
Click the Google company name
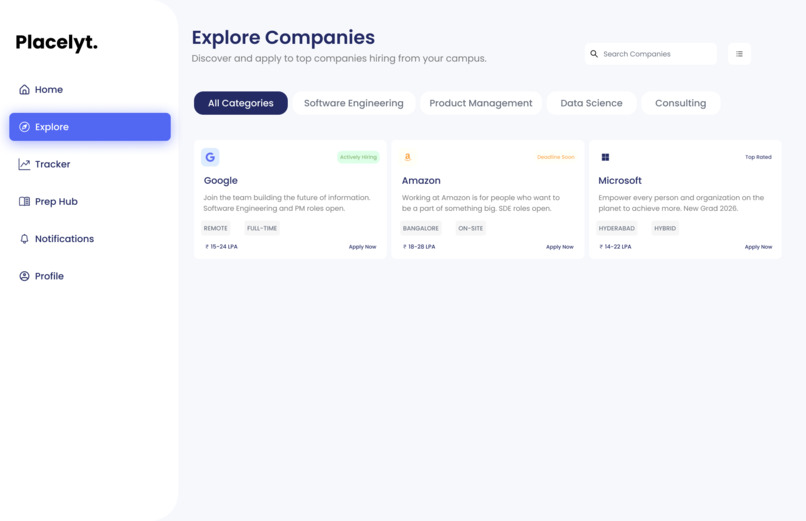click(x=221, y=181)
